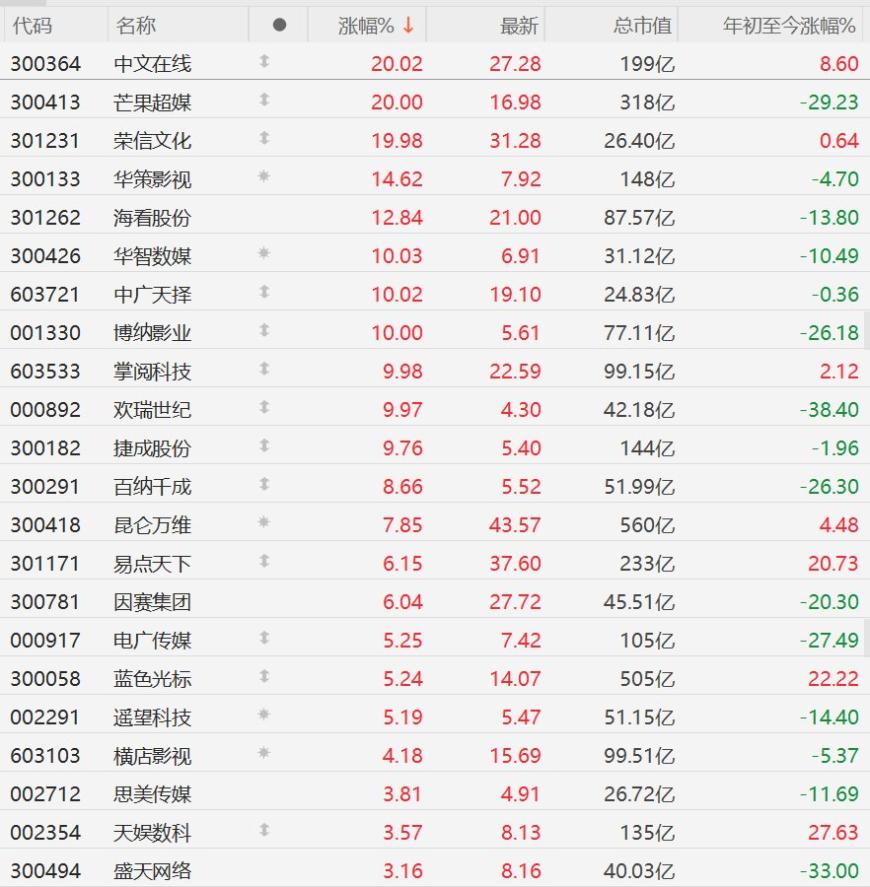This screenshot has height=887, width=870.
Task: Select stock name 易点天下
Action: point(152,564)
